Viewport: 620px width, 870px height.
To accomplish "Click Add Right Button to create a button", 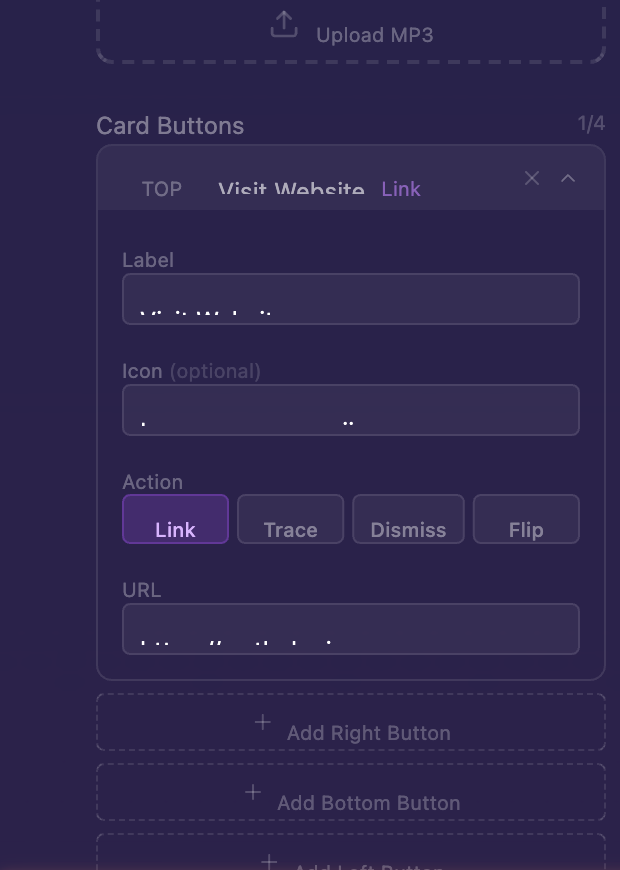I will tap(350, 722).
